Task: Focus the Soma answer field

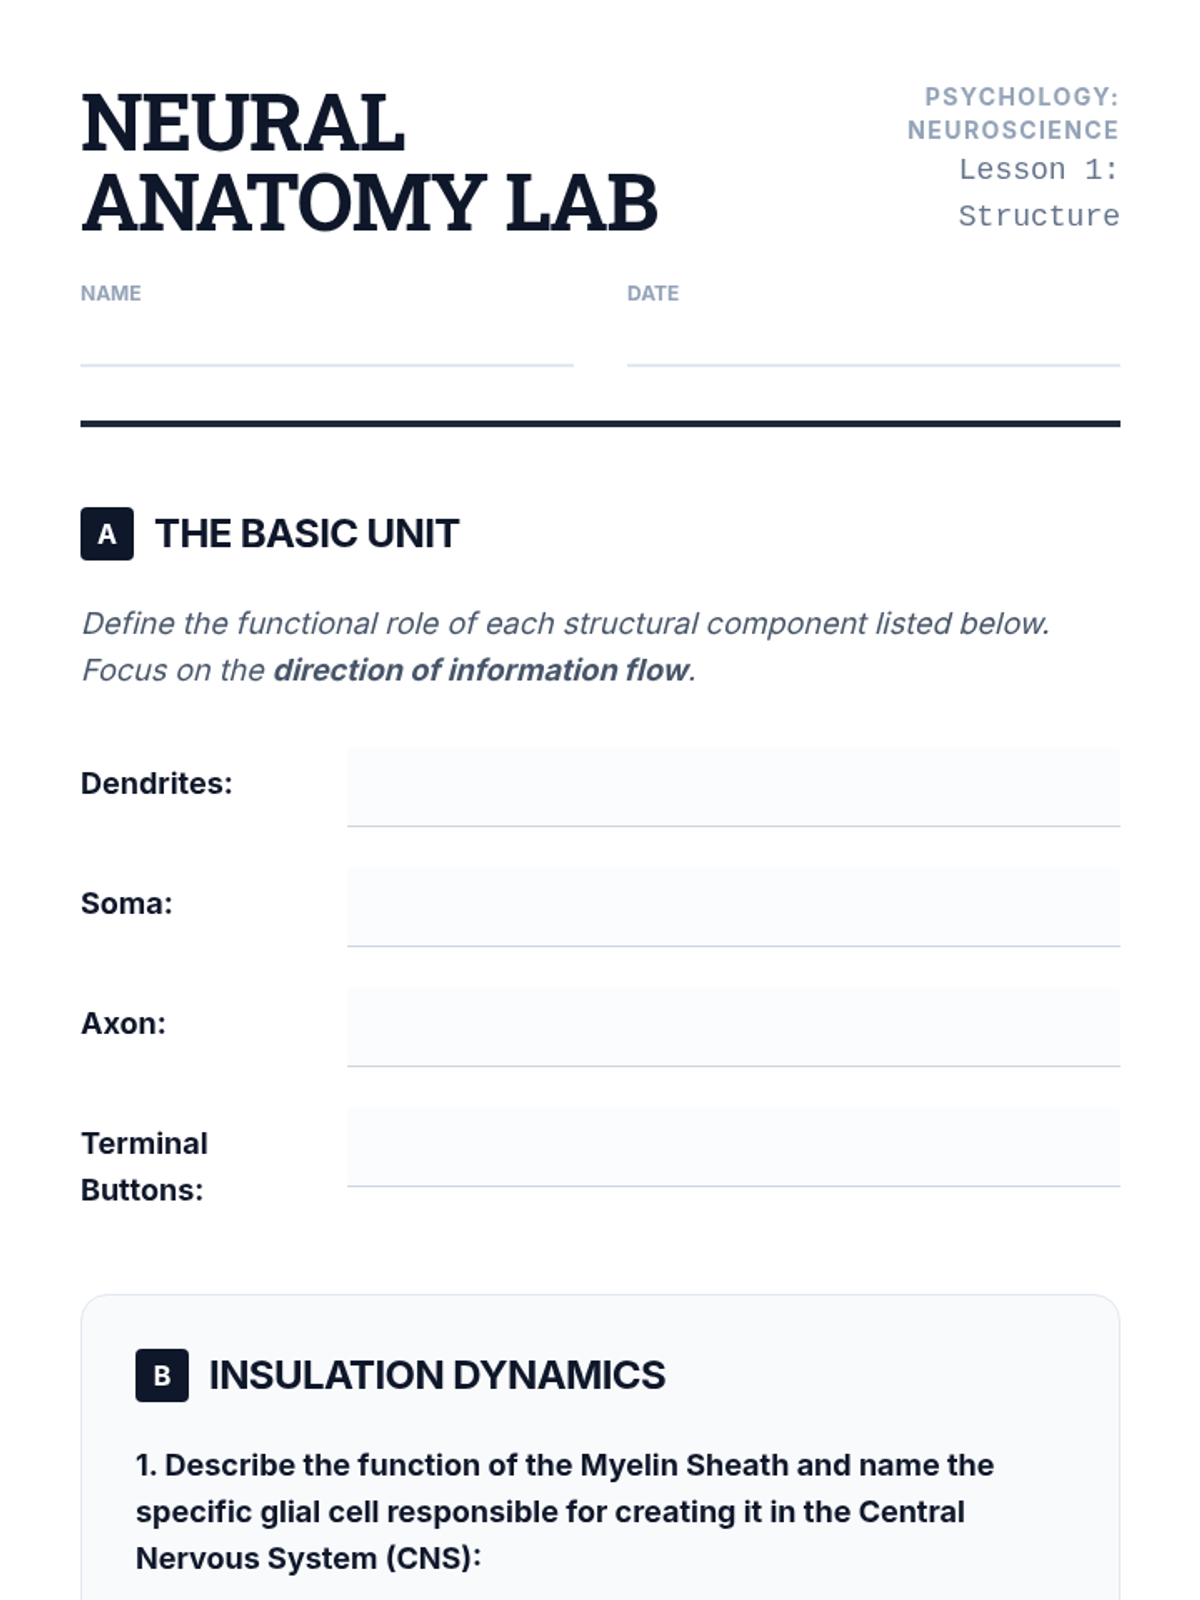Action: (x=733, y=906)
